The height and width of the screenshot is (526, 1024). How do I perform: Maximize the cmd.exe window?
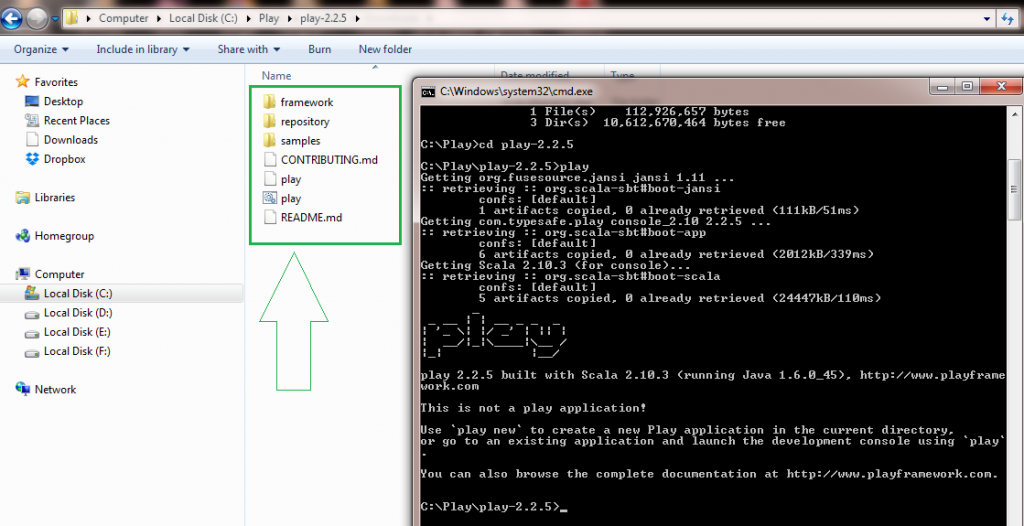(x=968, y=86)
